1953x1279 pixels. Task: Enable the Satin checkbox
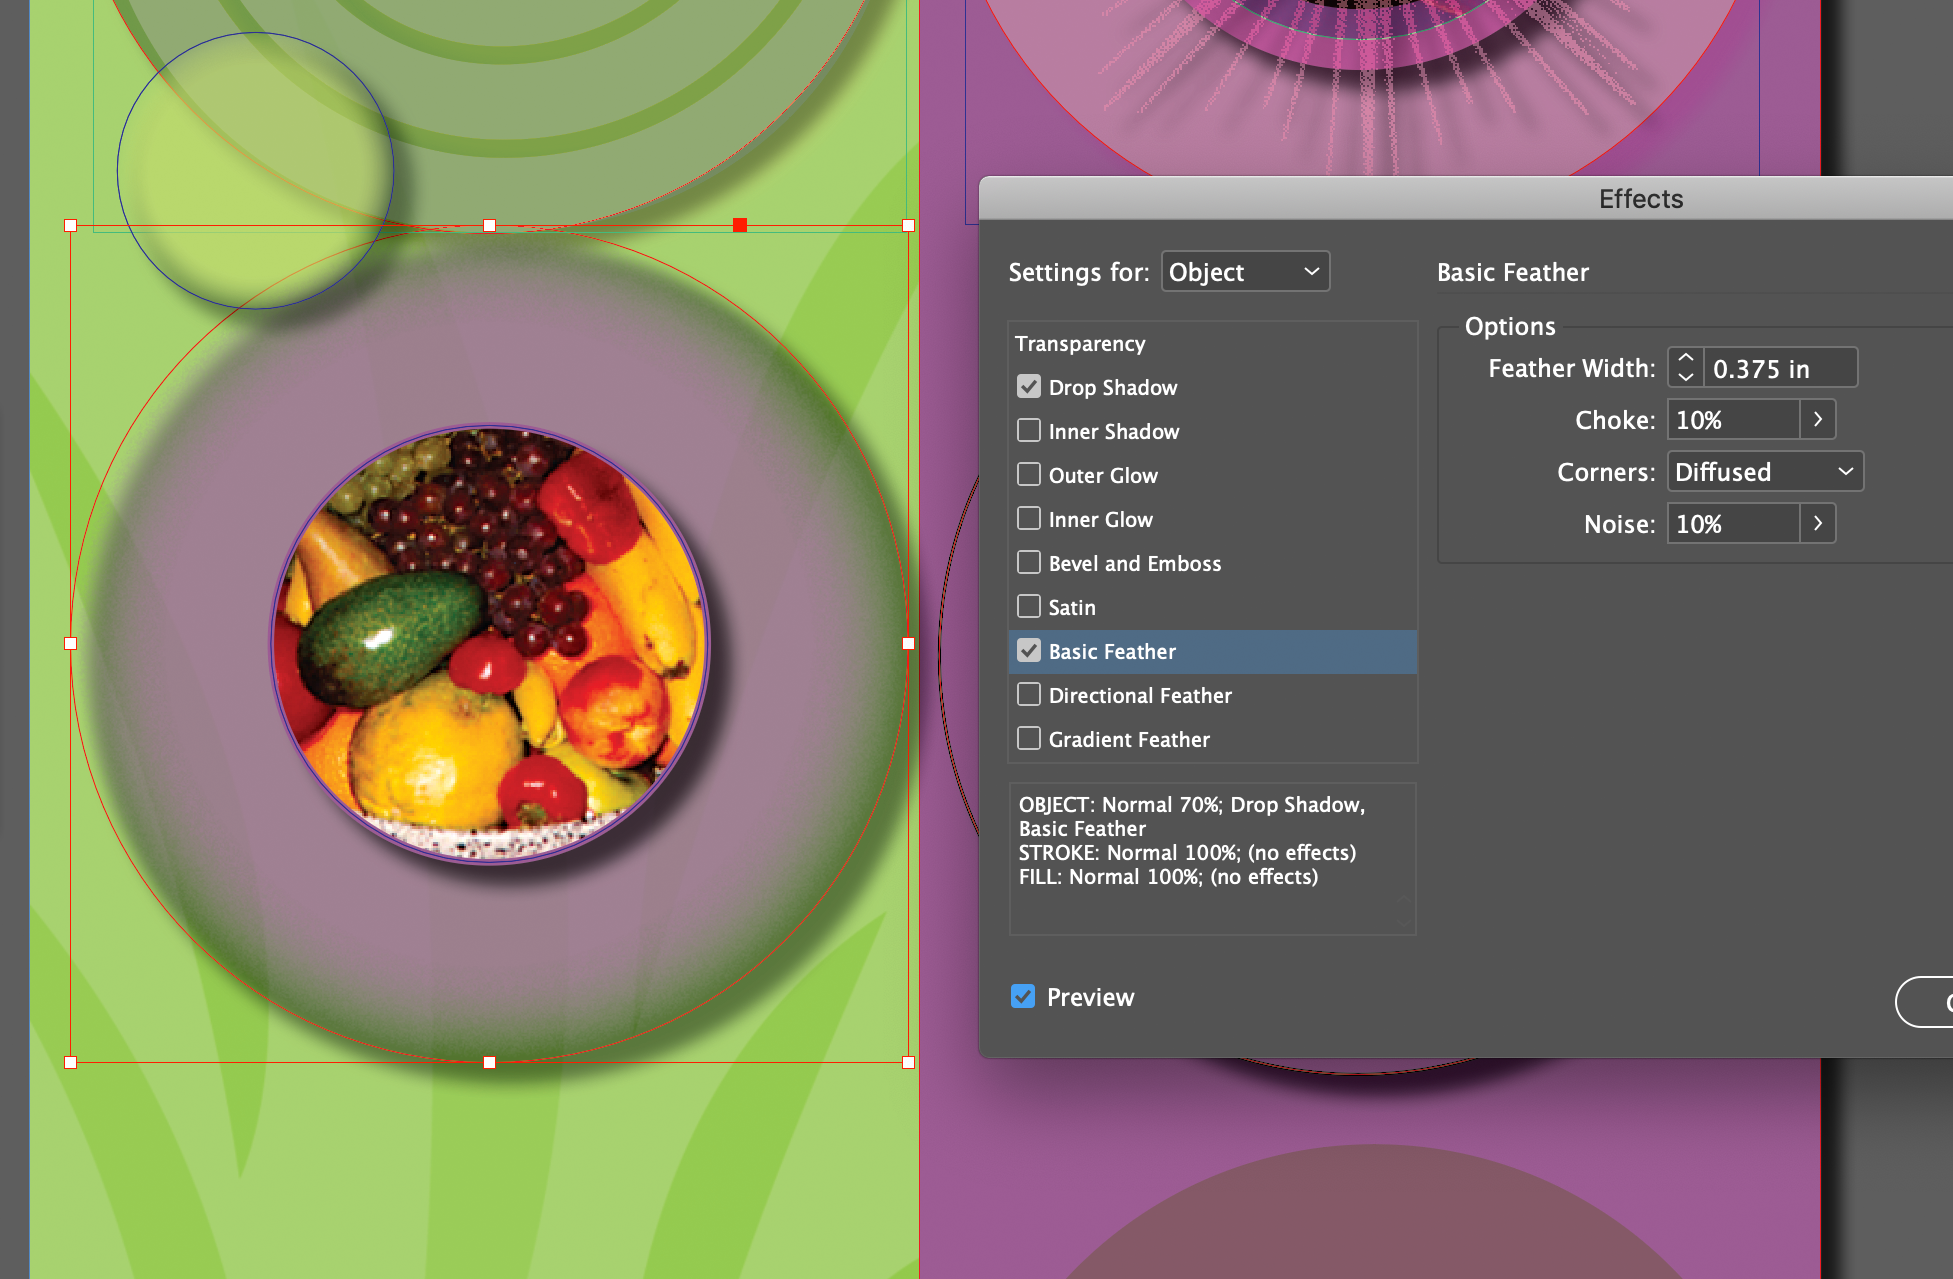point(1029,607)
